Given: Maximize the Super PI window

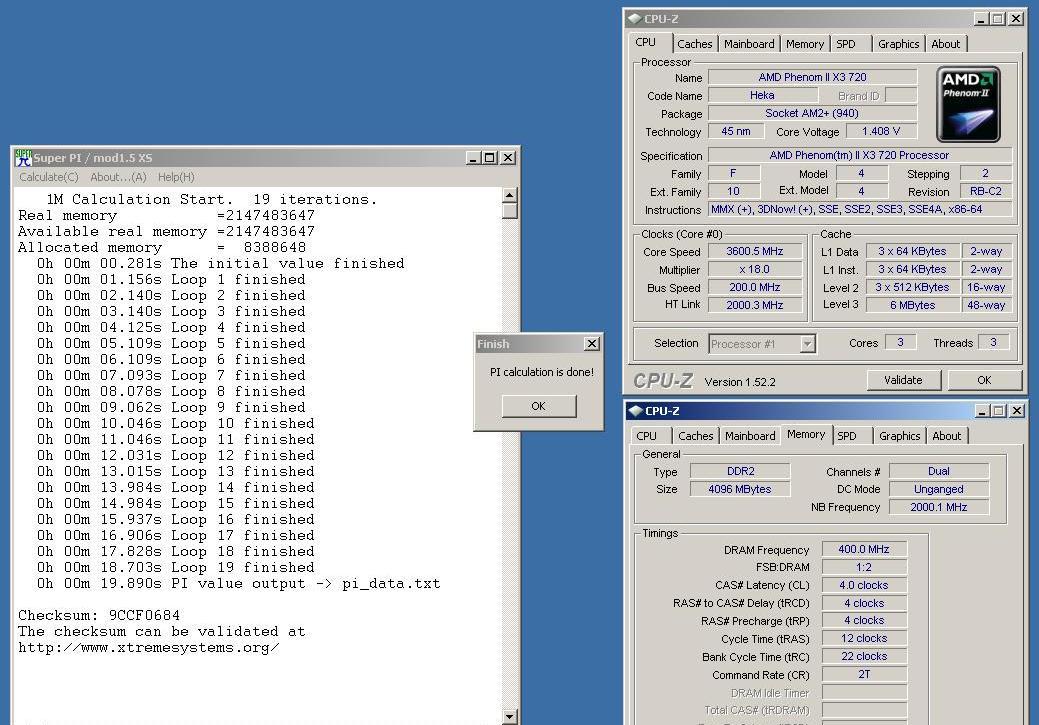Looking at the screenshot, I should tap(490, 158).
